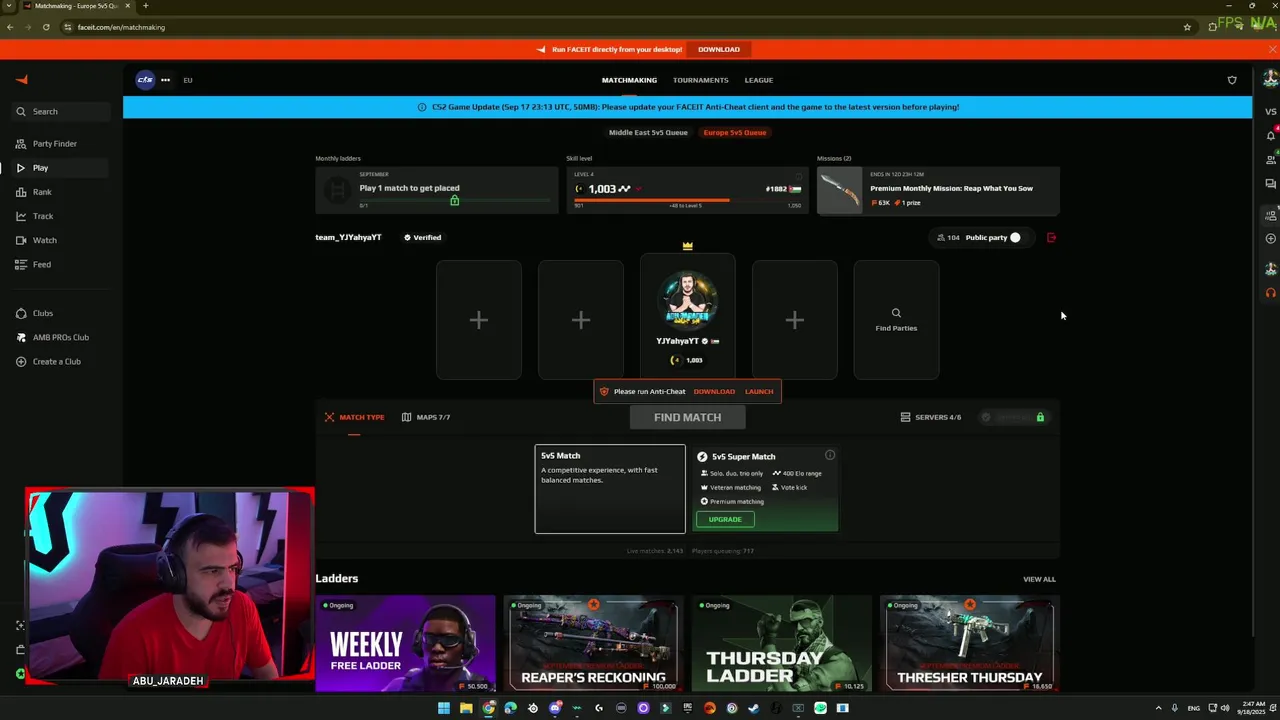The width and height of the screenshot is (1280, 720).
Task: Open the Thresher Thursday ladder thumbnail
Action: 970,644
